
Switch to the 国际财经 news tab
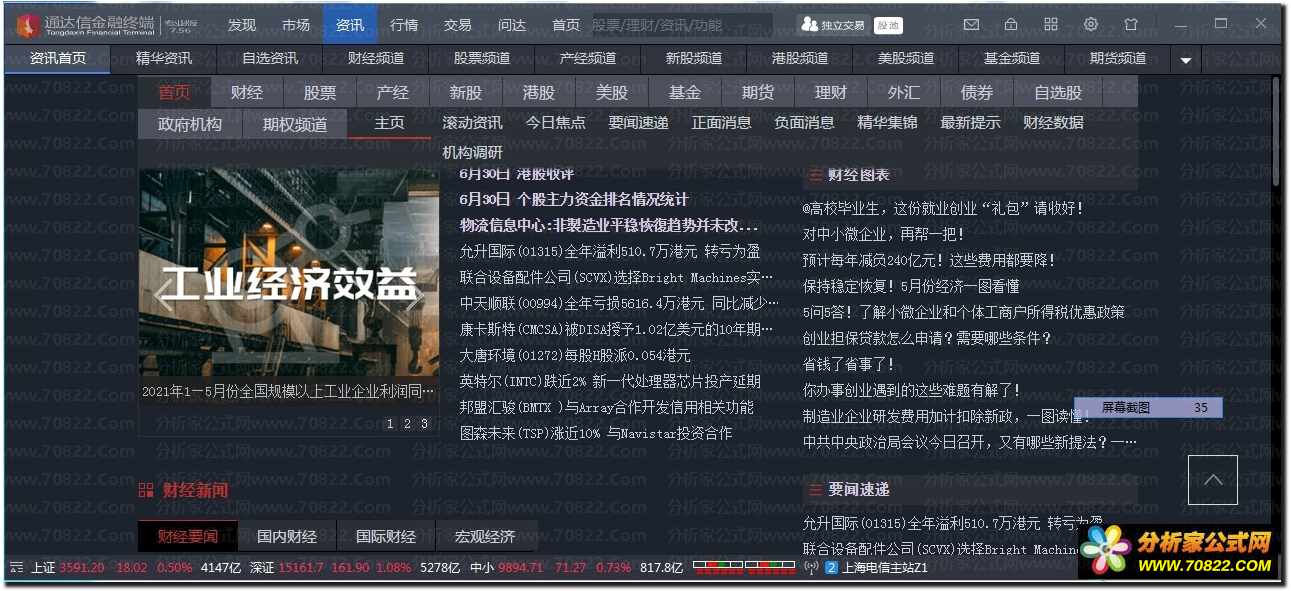tap(386, 537)
